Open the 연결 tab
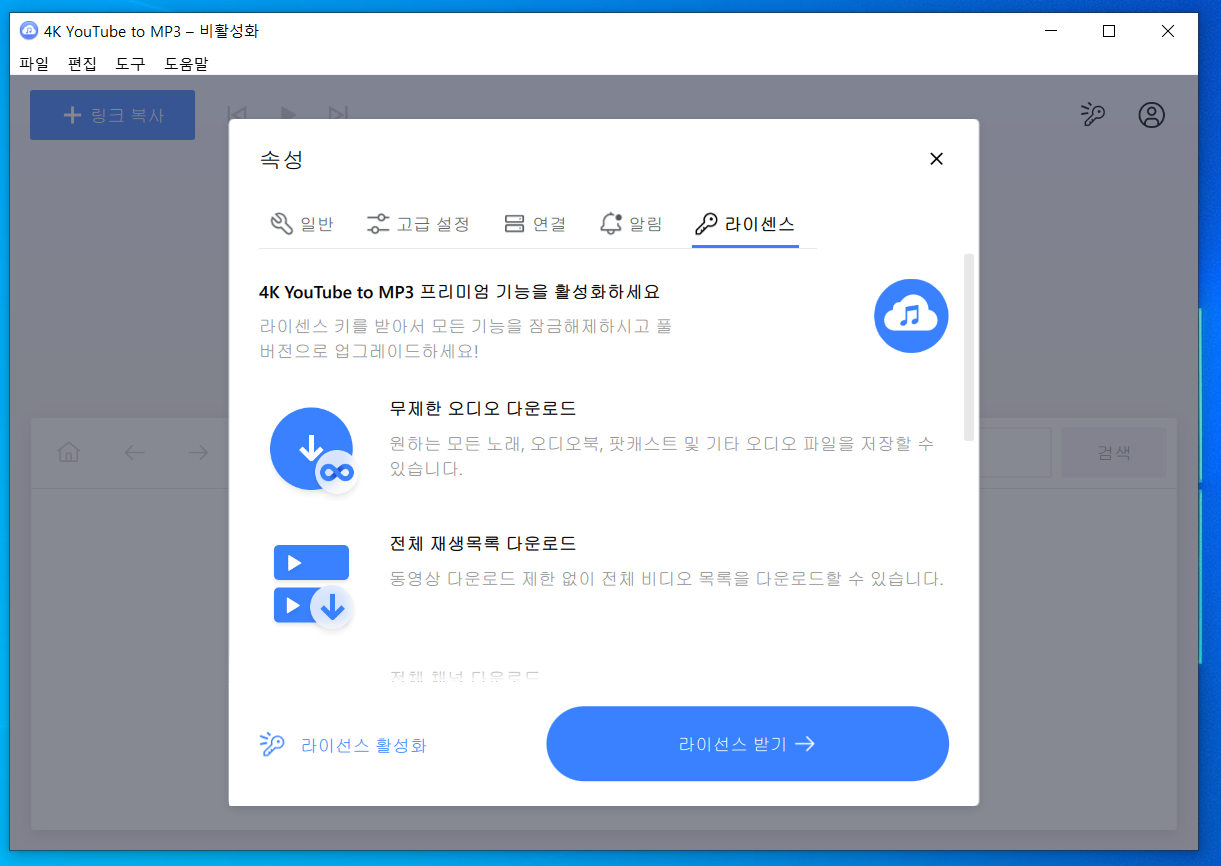This screenshot has height=866, width=1221. [535, 224]
